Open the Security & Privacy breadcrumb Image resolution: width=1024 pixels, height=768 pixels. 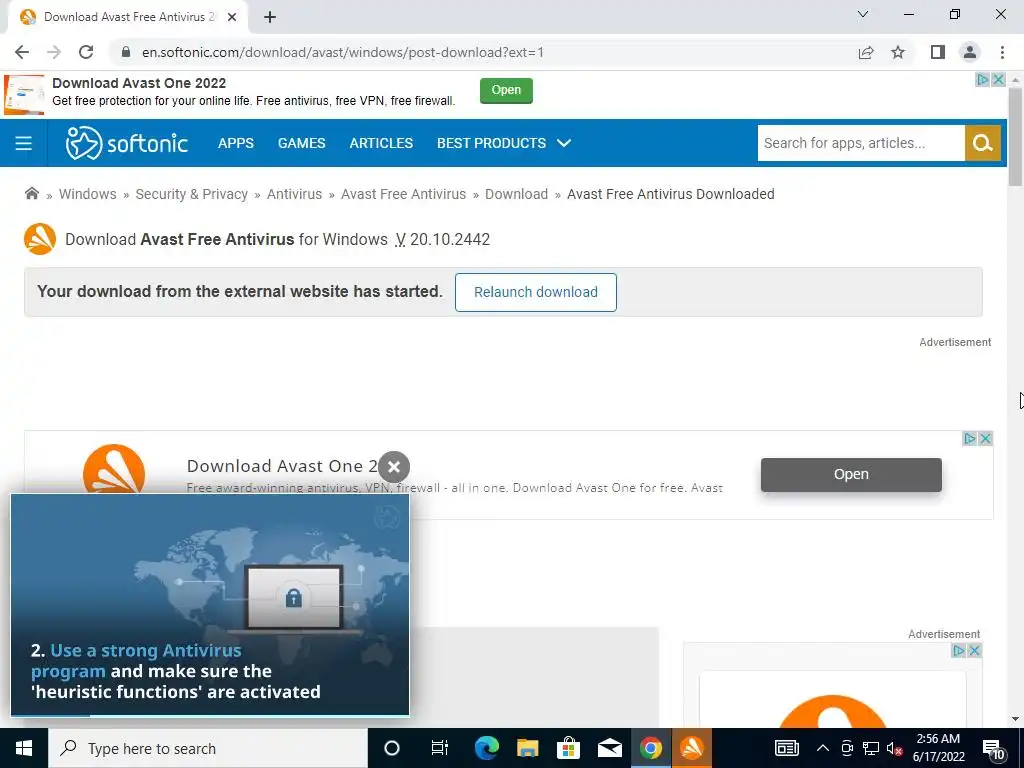[191, 194]
